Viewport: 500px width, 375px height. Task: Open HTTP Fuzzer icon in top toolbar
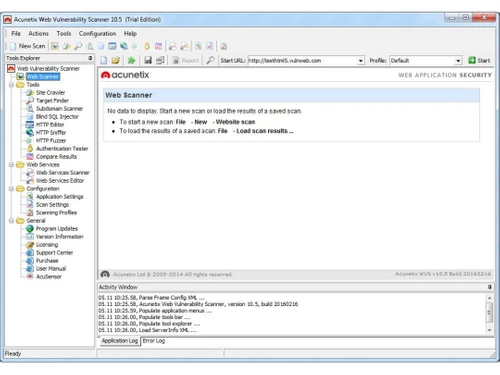135,46
